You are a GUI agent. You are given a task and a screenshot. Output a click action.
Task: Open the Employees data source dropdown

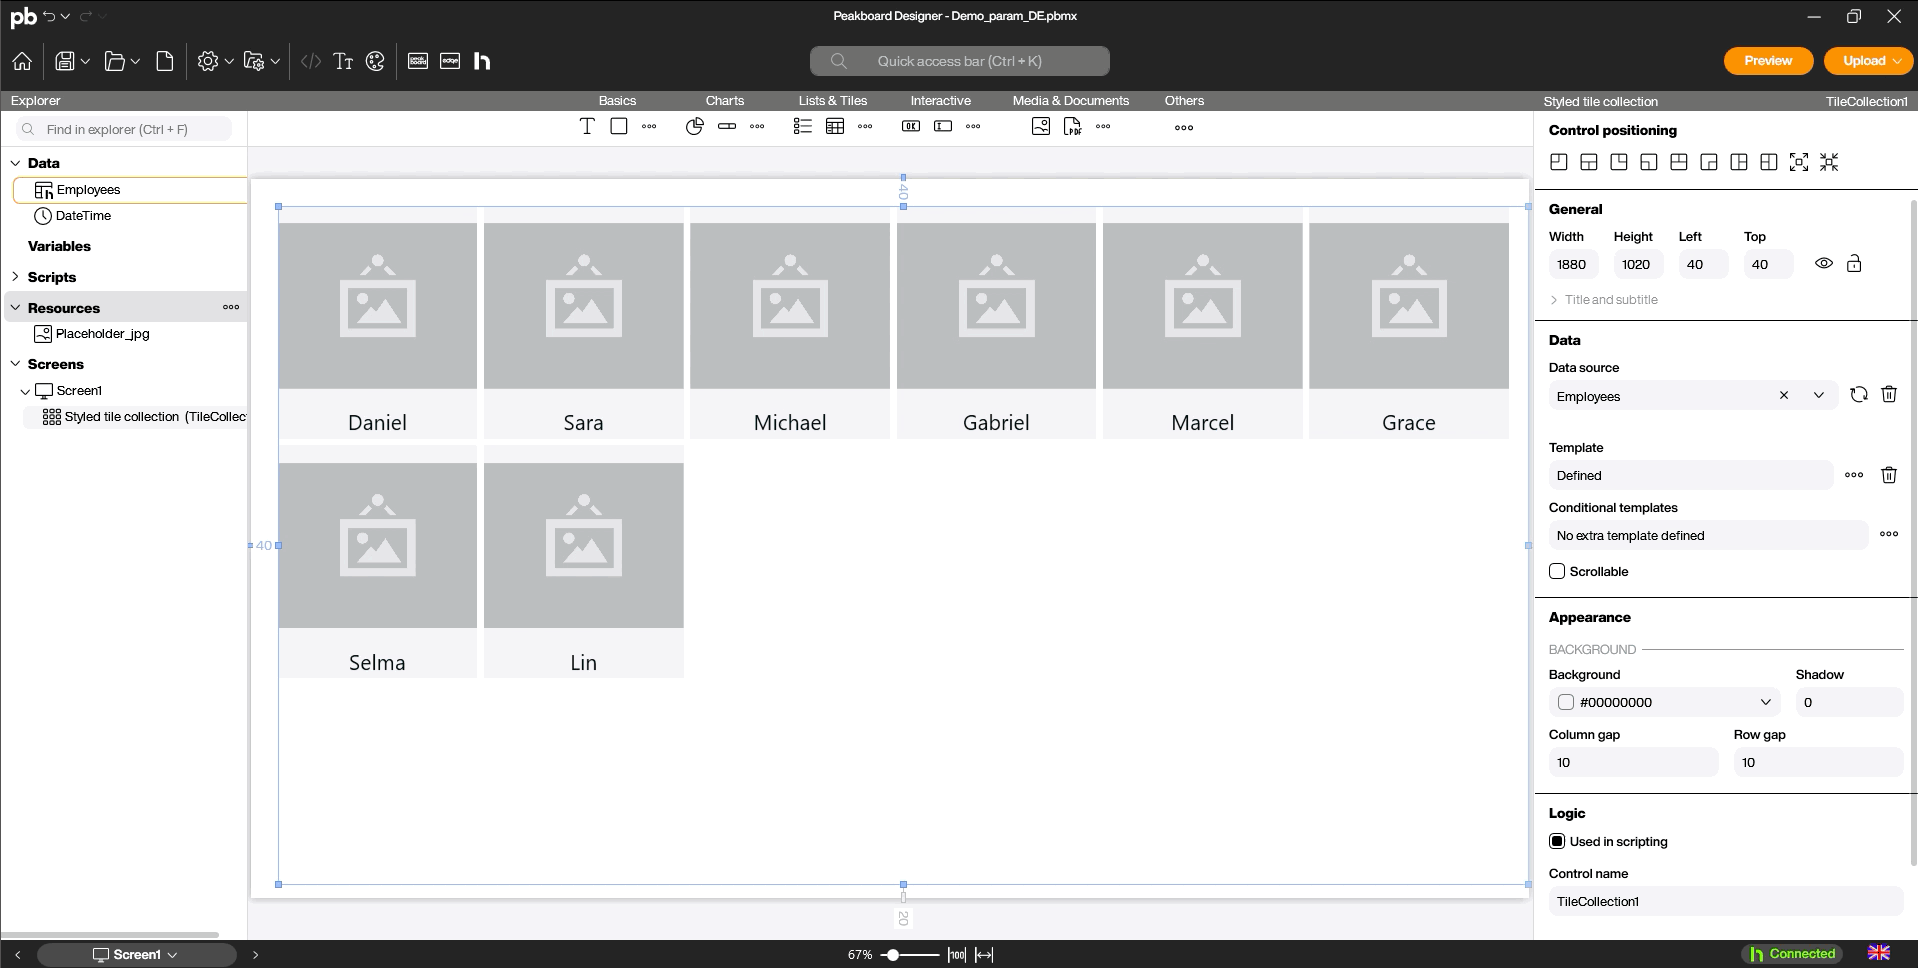click(1818, 396)
